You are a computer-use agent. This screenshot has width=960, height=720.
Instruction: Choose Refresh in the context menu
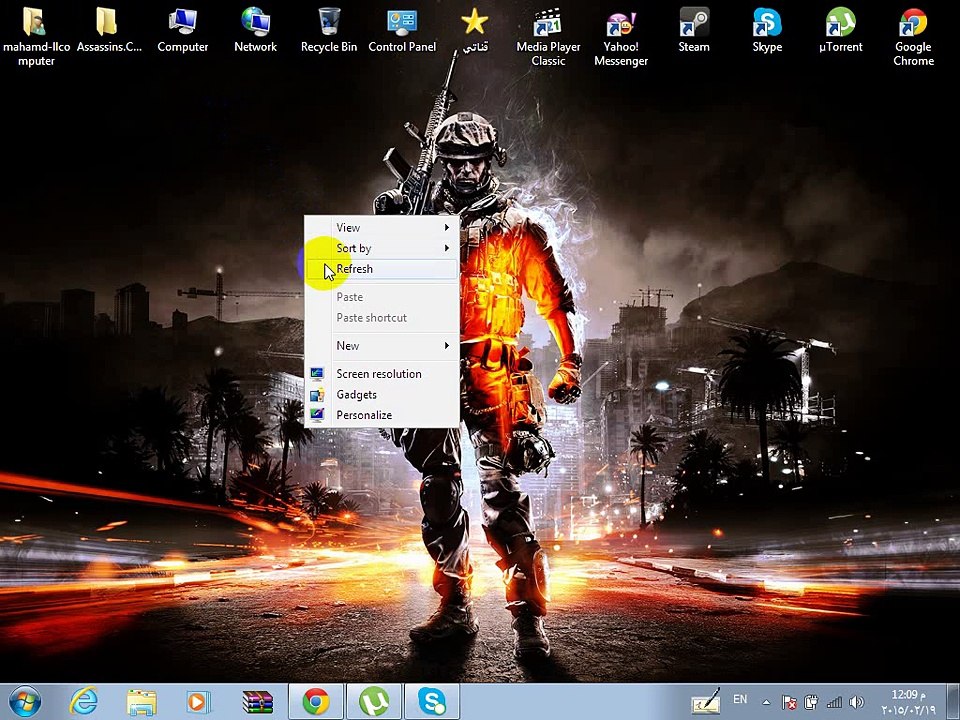point(381,269)
